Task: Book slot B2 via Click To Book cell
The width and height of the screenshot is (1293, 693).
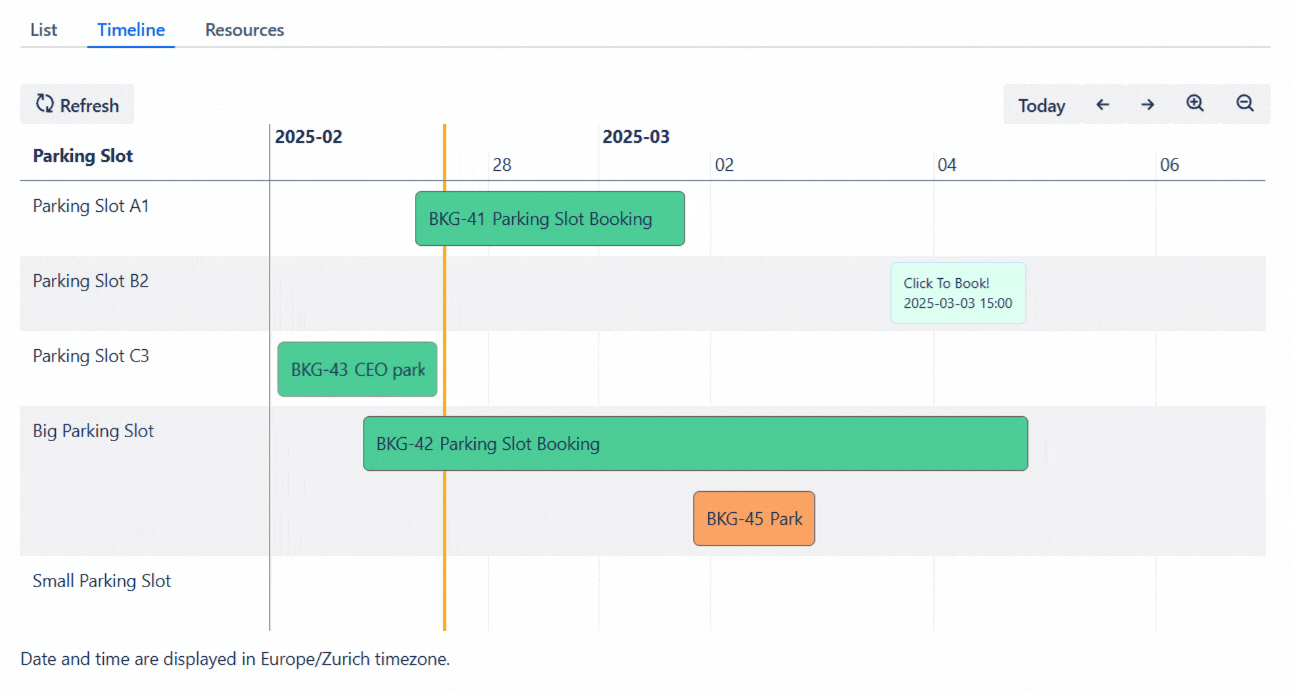Action: pyautogui.click(x=957, y=292)
